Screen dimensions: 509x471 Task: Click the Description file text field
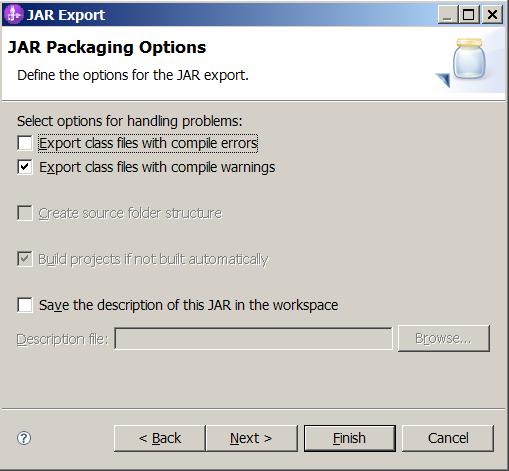tap(254, 339)
